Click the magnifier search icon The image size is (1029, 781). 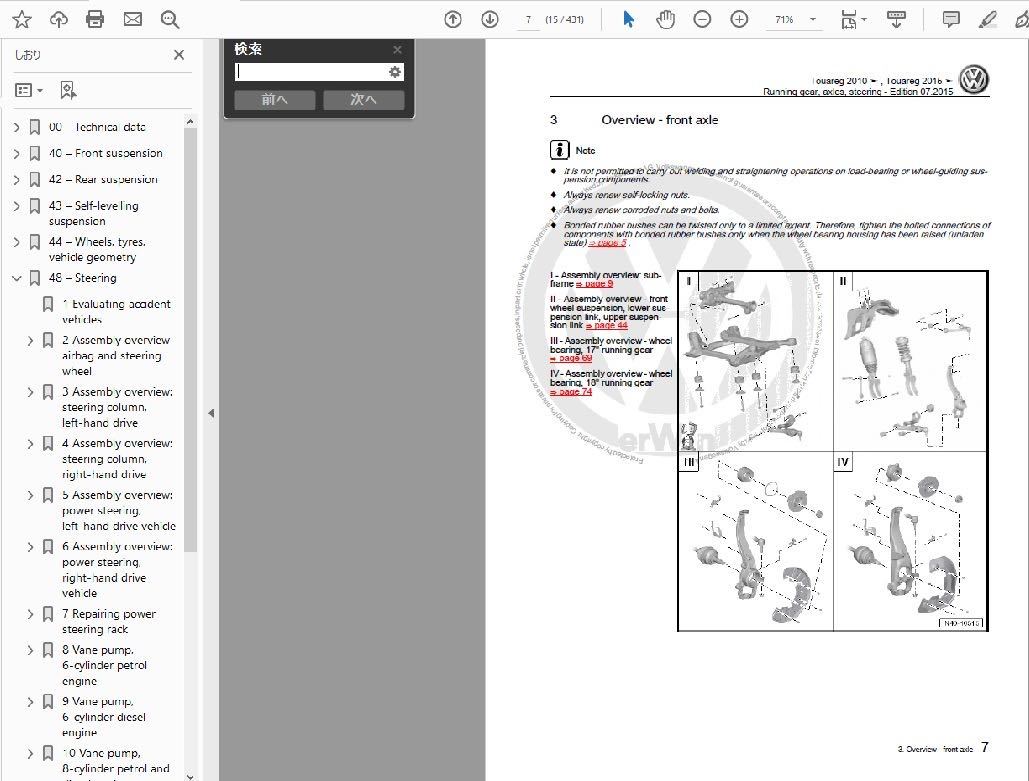[x=169, y=20]
